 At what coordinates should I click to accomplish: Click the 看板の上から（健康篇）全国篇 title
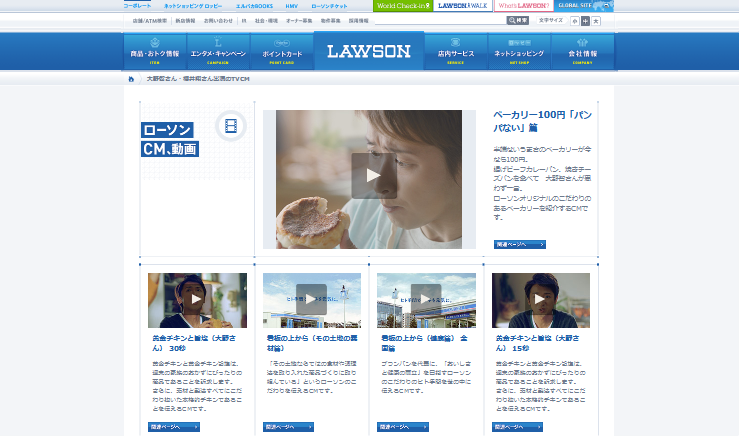[x=425, y=343]
